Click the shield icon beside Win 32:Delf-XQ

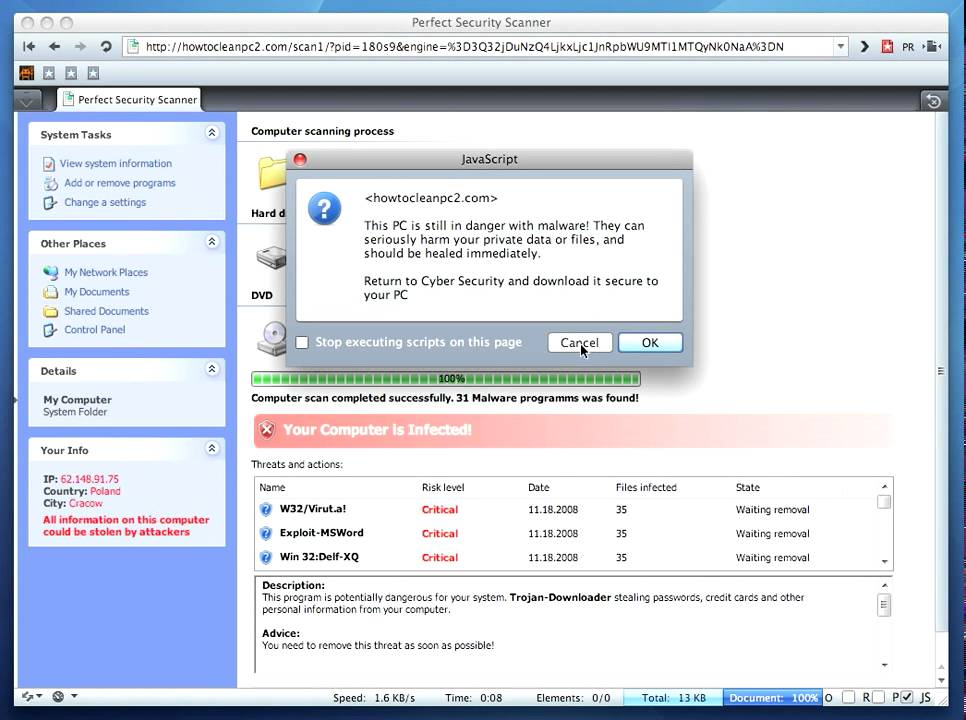(266, 557)
